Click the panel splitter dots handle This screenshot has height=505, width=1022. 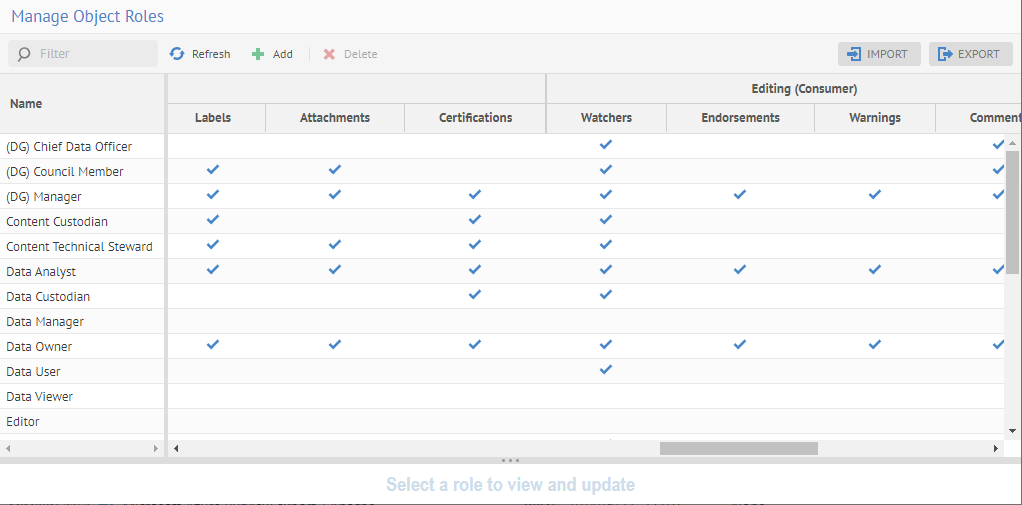point(510,460)
